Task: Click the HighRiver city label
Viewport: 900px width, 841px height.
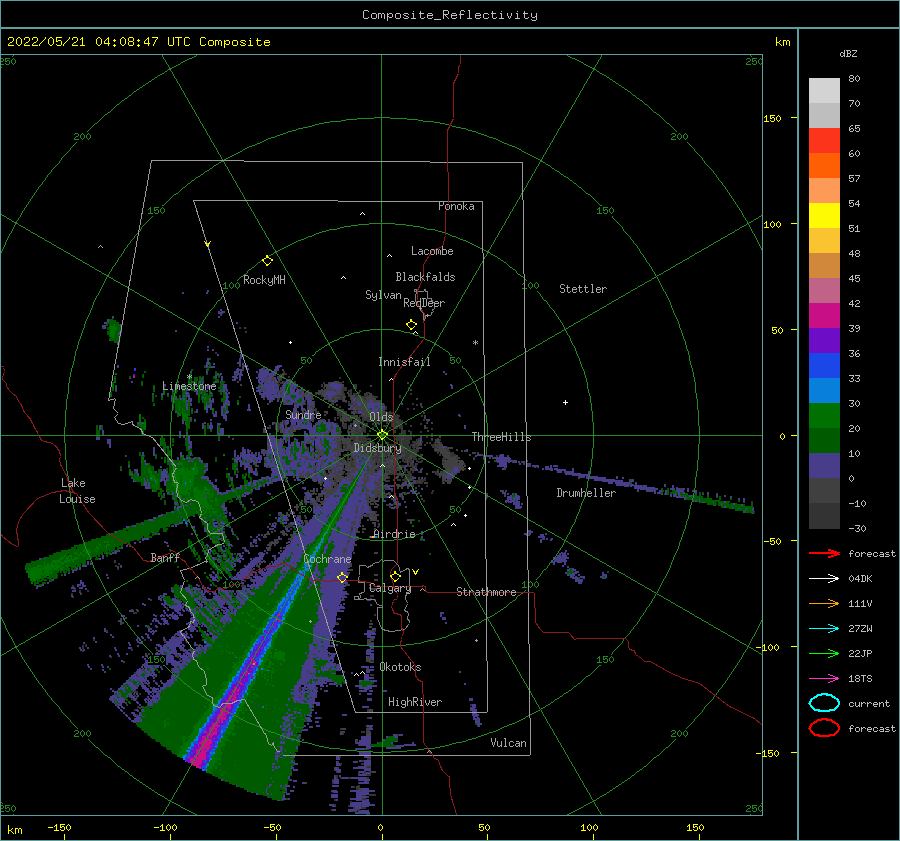Action: (x=415, y=702)
